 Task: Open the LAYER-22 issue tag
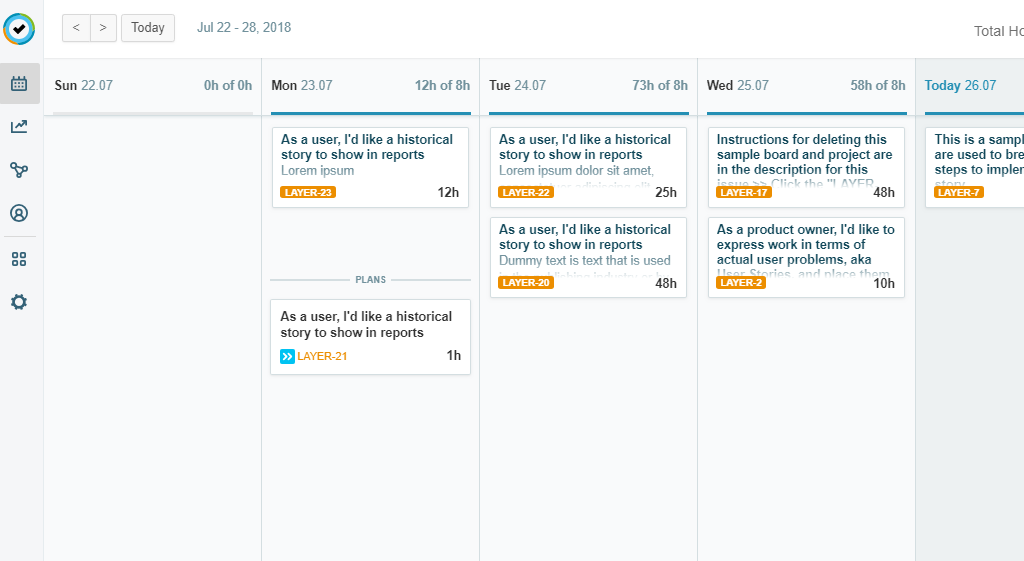[526, 192]
